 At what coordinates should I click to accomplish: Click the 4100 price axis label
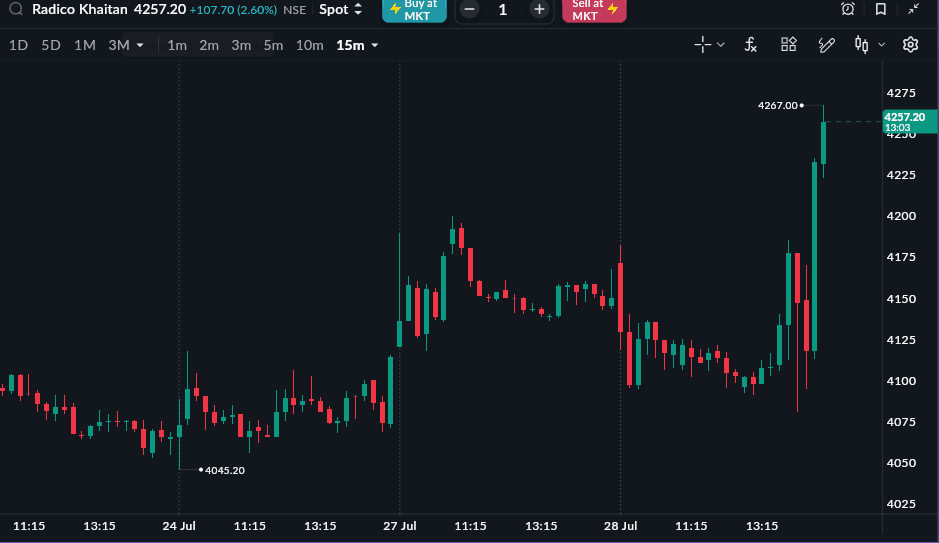tap(901, 381)
